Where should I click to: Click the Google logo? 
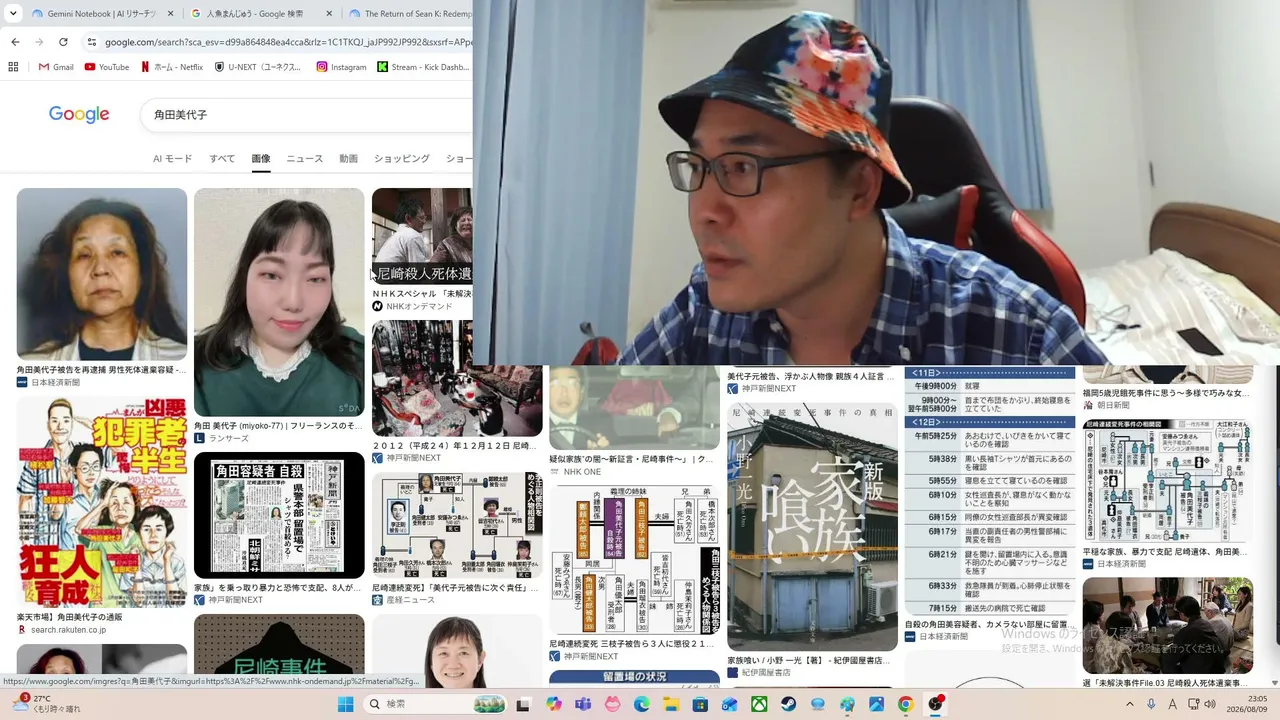coord(79,114)
